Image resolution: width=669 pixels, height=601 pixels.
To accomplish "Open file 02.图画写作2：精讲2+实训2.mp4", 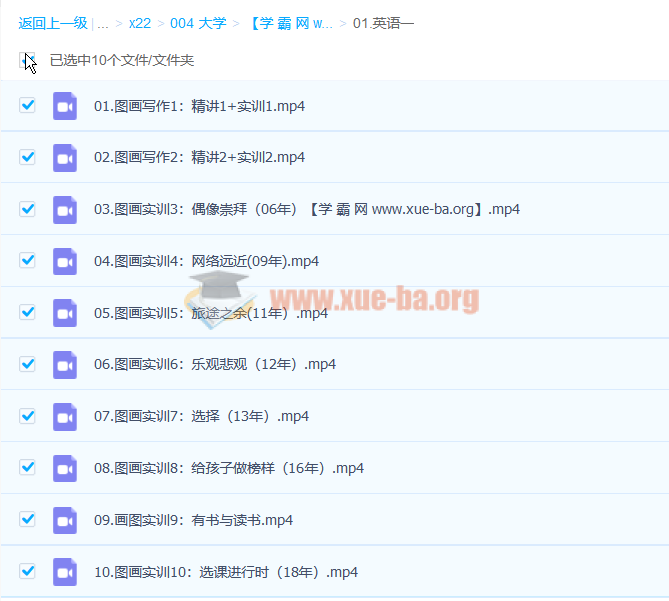I will point(199,158).
